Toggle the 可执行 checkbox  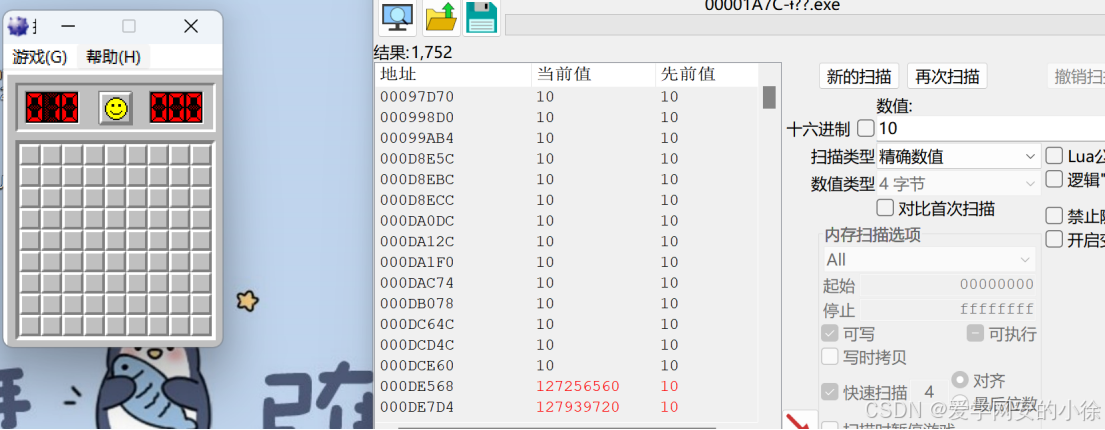(975, 333)
